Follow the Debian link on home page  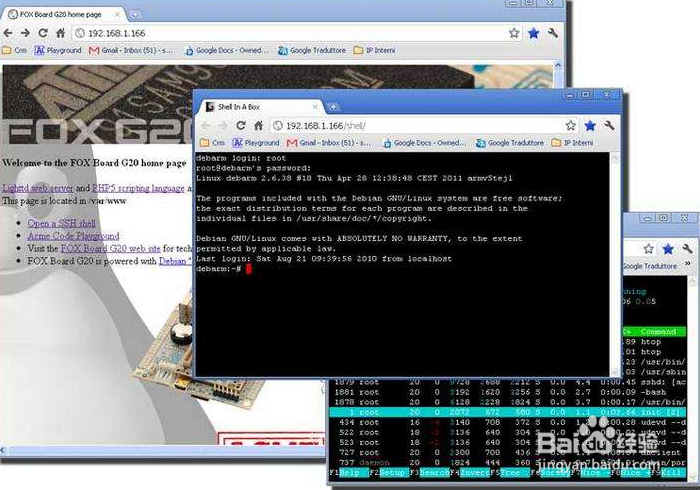[175, 261]
